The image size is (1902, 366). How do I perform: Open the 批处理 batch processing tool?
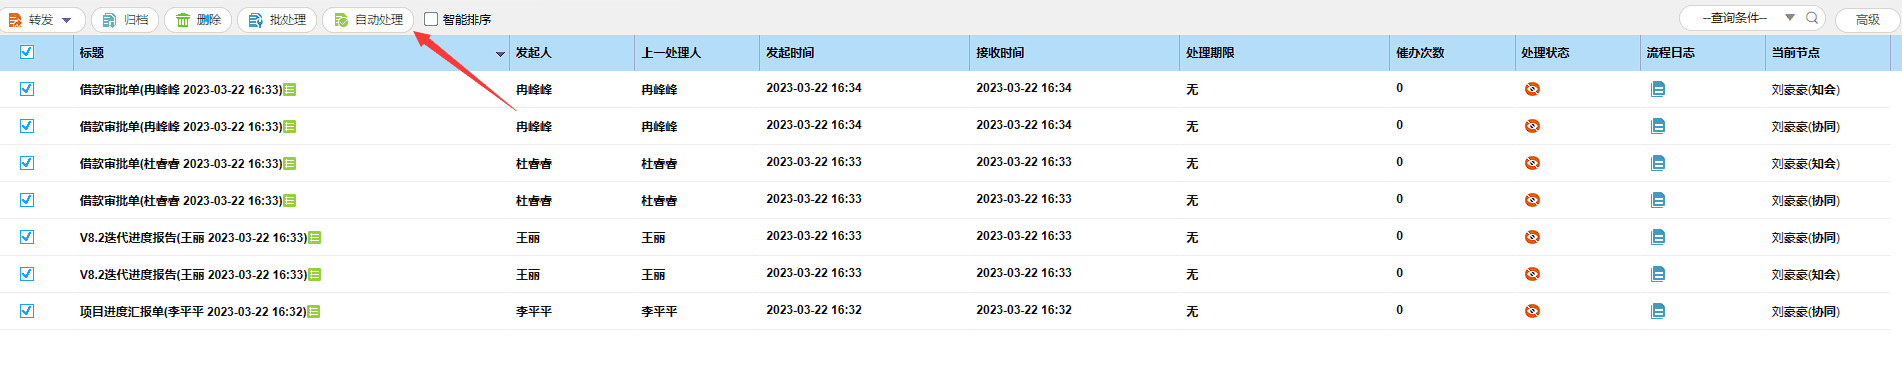point(277,20)
